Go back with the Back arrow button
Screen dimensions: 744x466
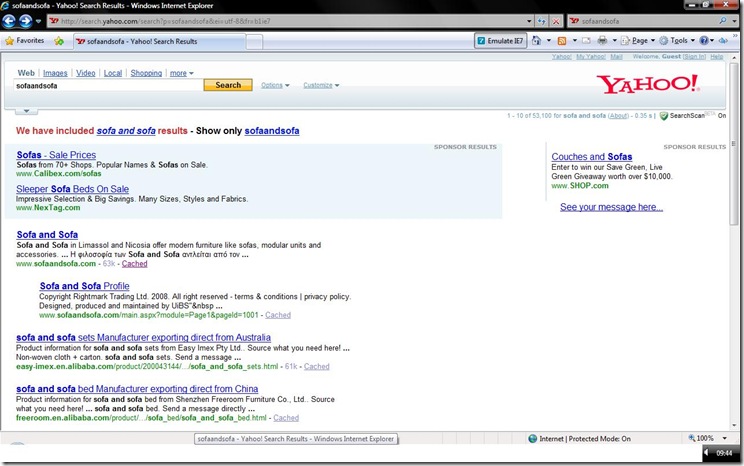(9, 21)
